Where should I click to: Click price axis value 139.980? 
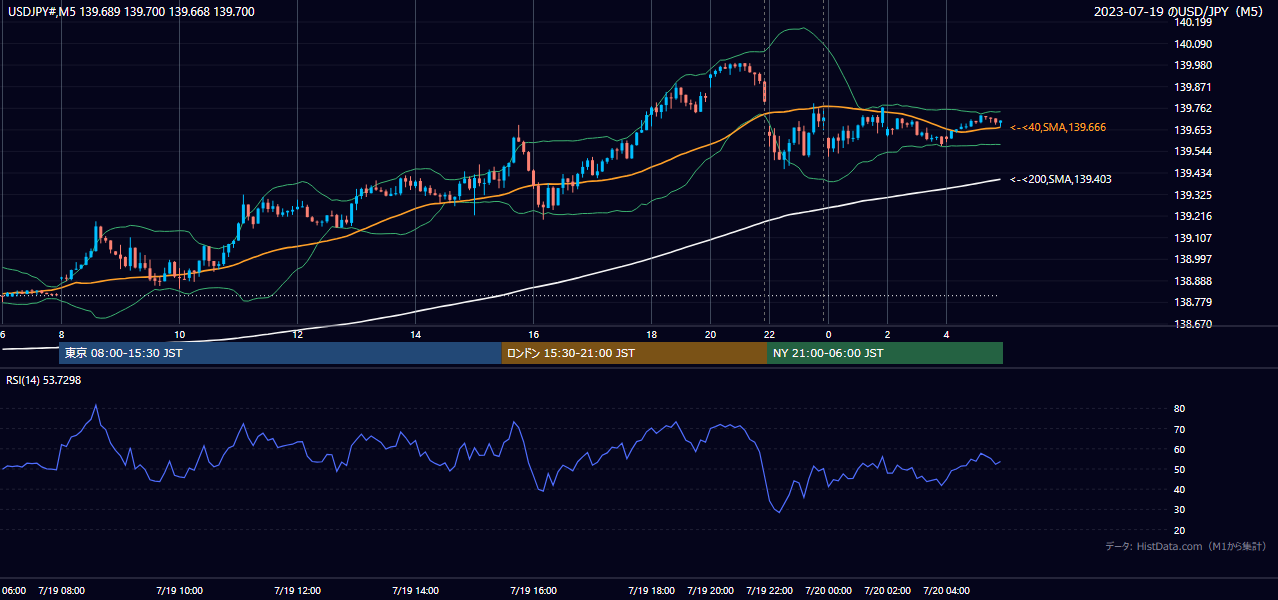coord(1194,66)
